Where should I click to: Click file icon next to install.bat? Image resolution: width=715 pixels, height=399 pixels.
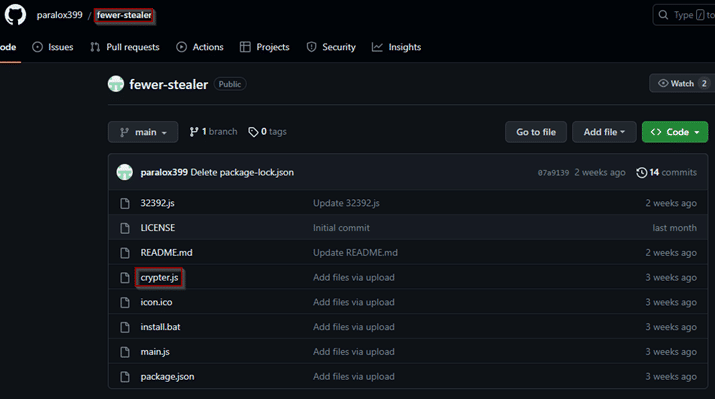tap(124, 327)
